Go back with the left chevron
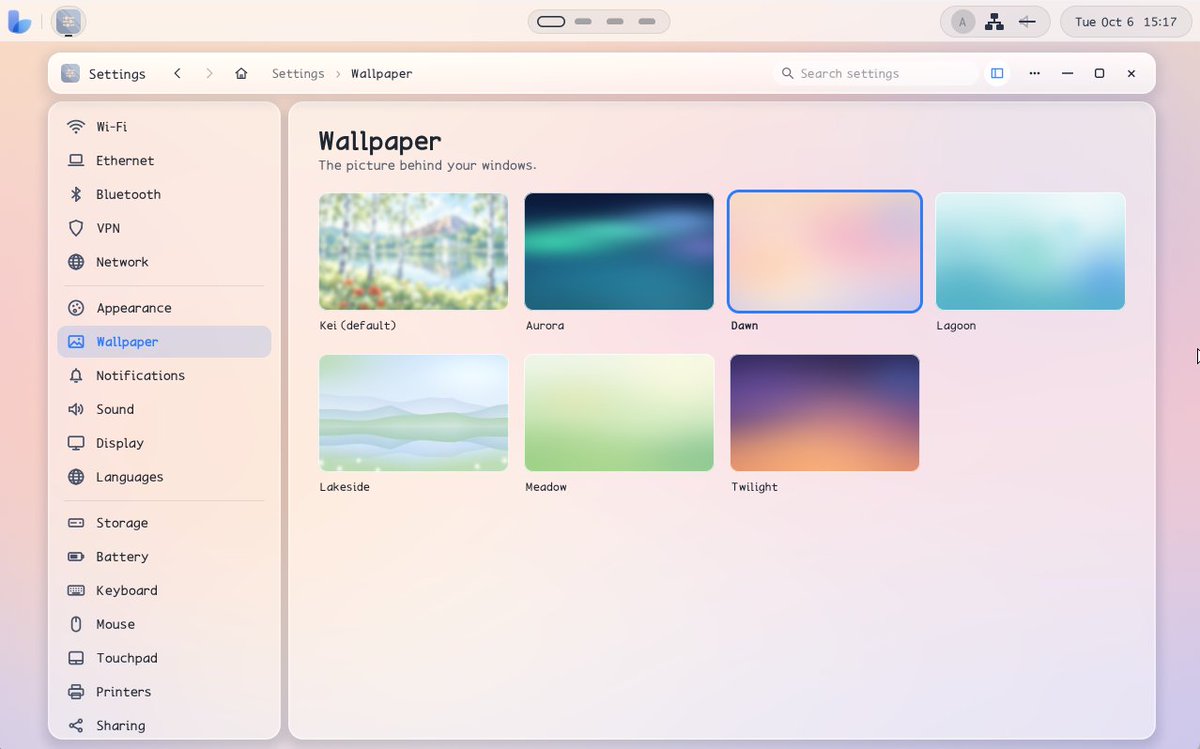The width and height of the screenshot is (1200, 749). 177,74
